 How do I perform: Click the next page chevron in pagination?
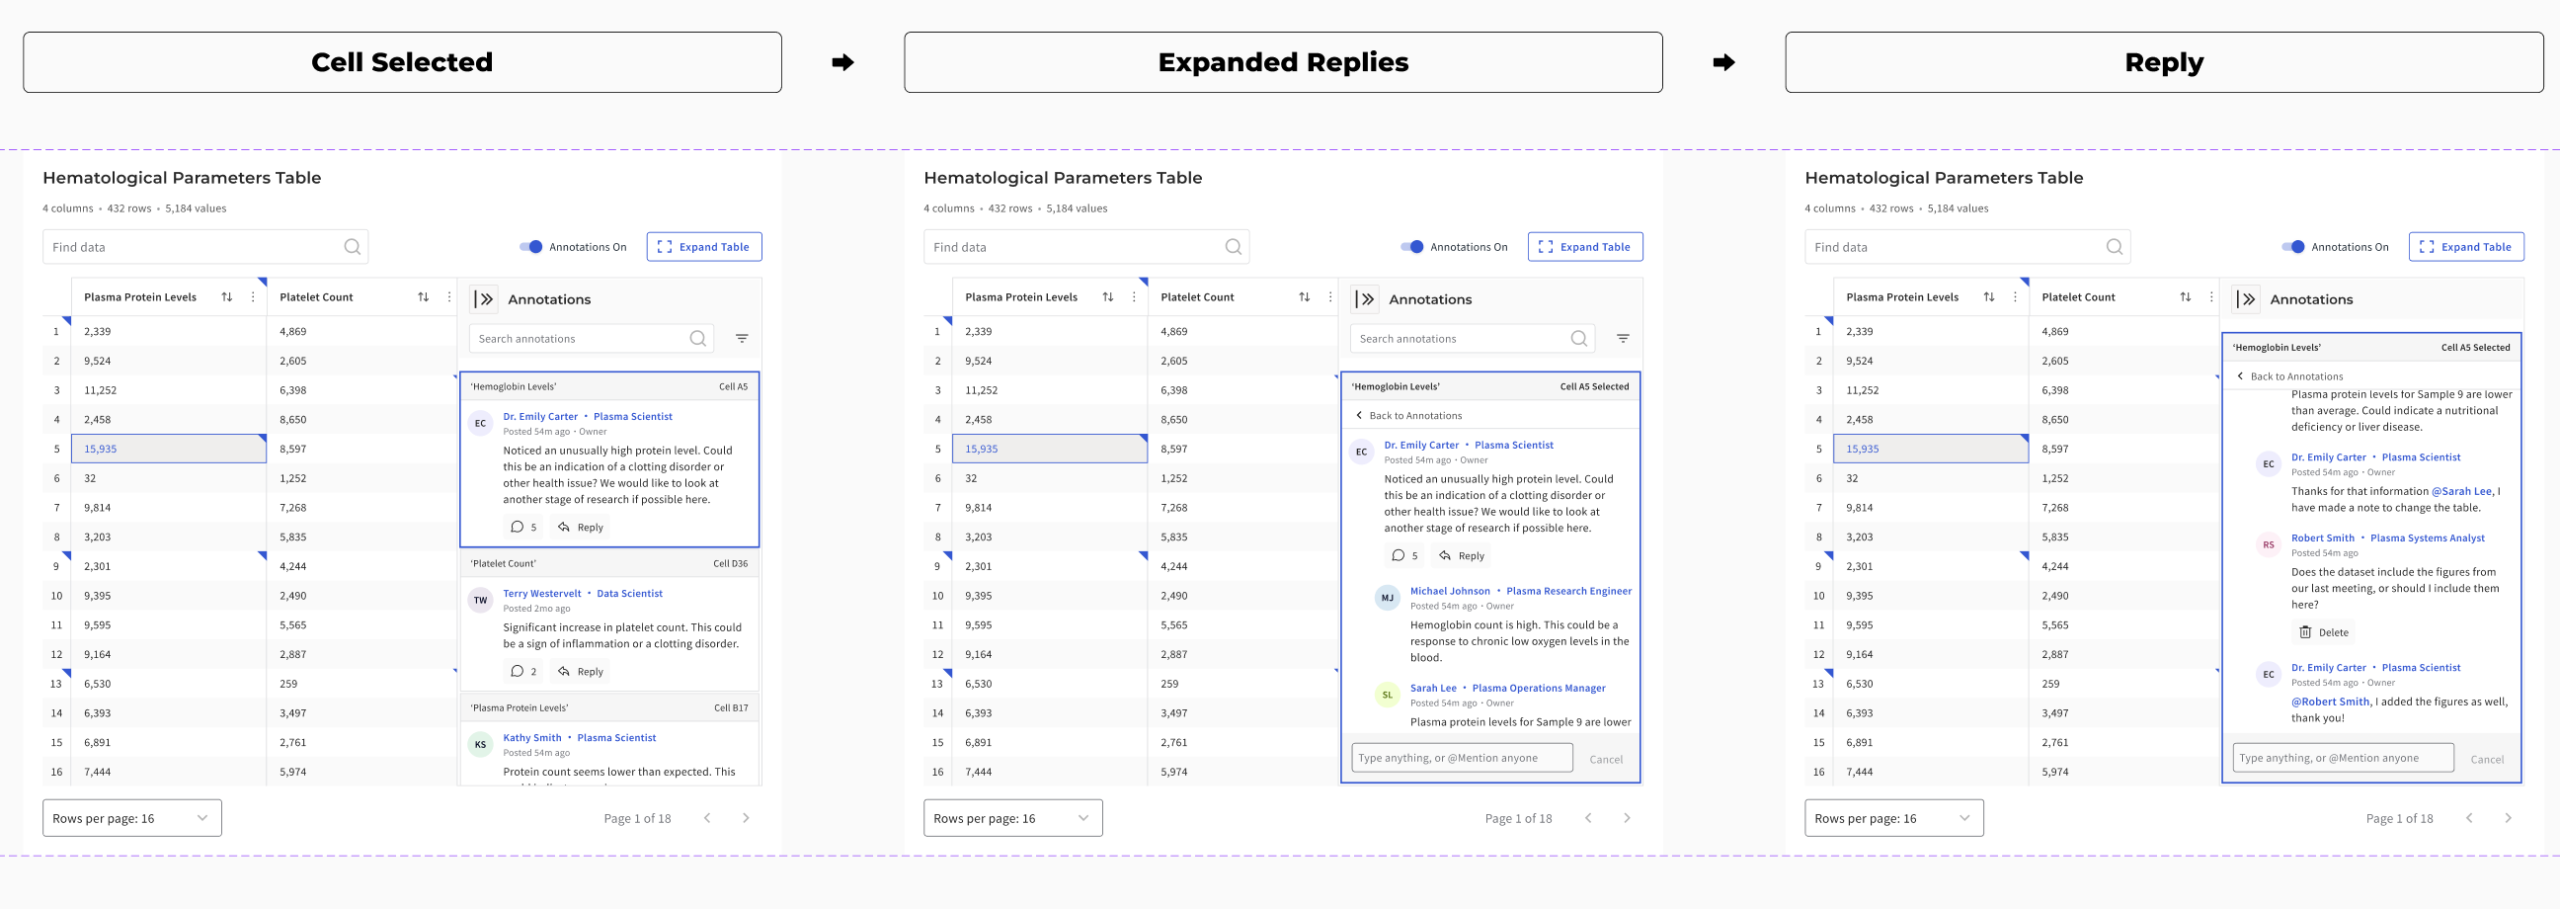pos(745,817)
